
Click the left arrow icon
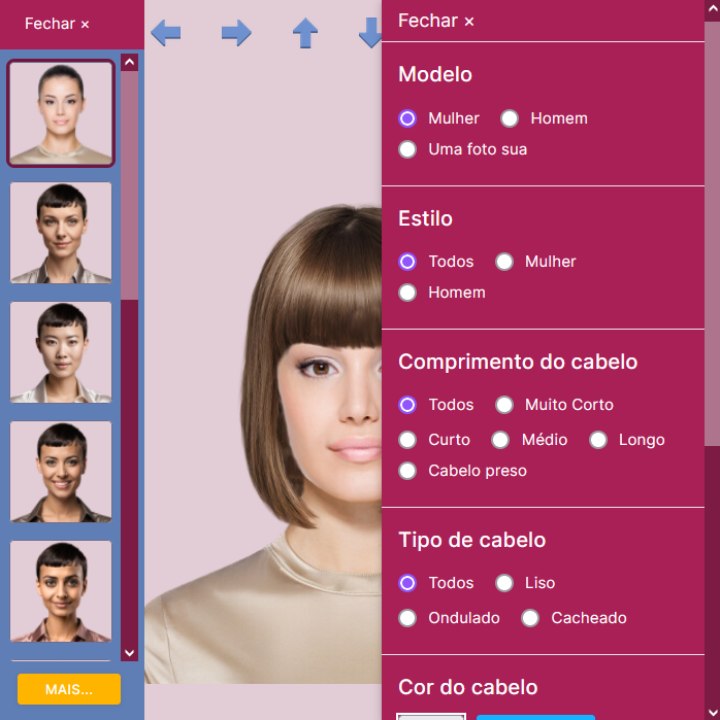166,33
